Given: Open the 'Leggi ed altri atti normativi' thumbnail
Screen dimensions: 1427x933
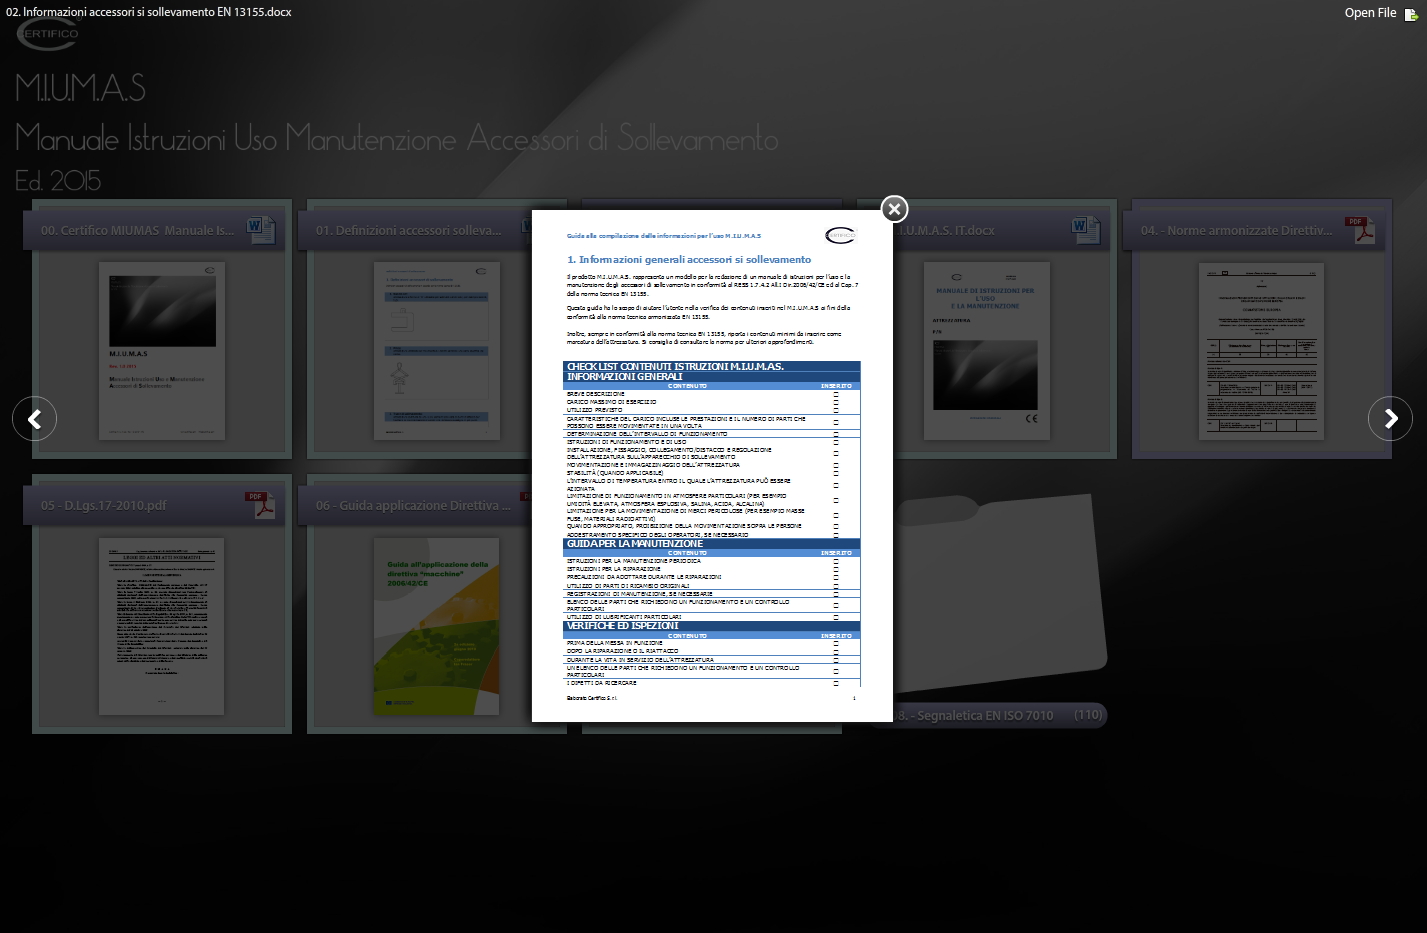Looking at the screenshot, I should pyautogui.click(x=162, y=626).
